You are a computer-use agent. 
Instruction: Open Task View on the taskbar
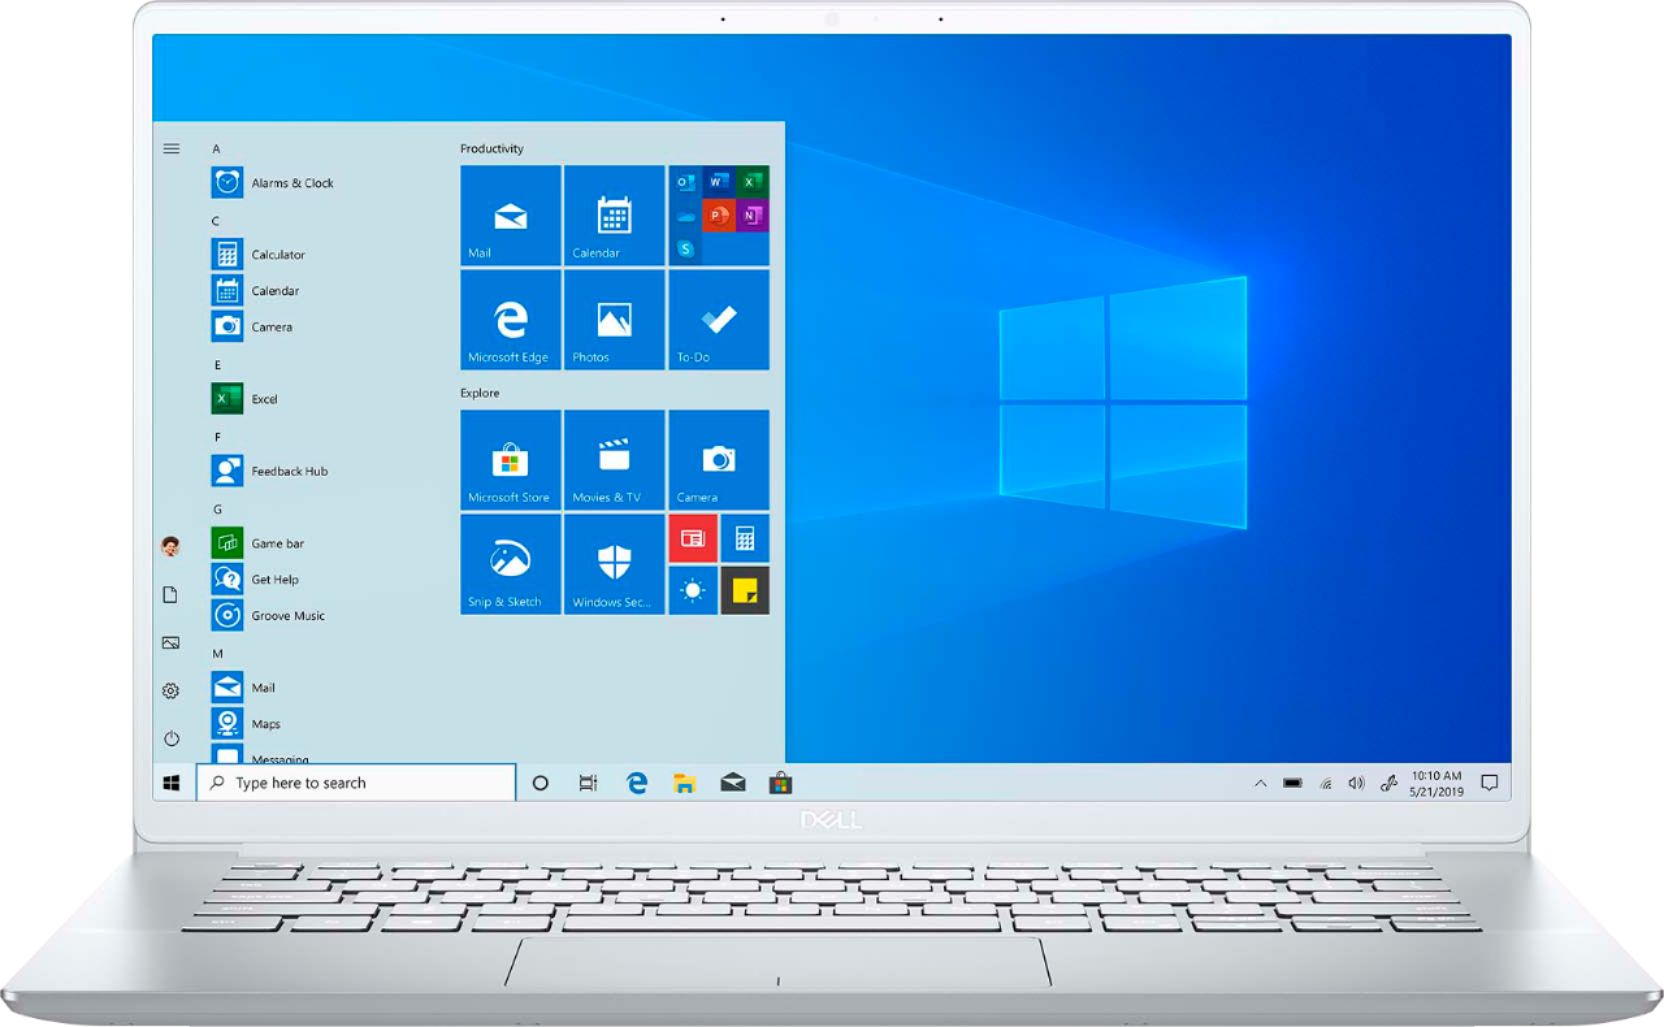pos(588,783)
